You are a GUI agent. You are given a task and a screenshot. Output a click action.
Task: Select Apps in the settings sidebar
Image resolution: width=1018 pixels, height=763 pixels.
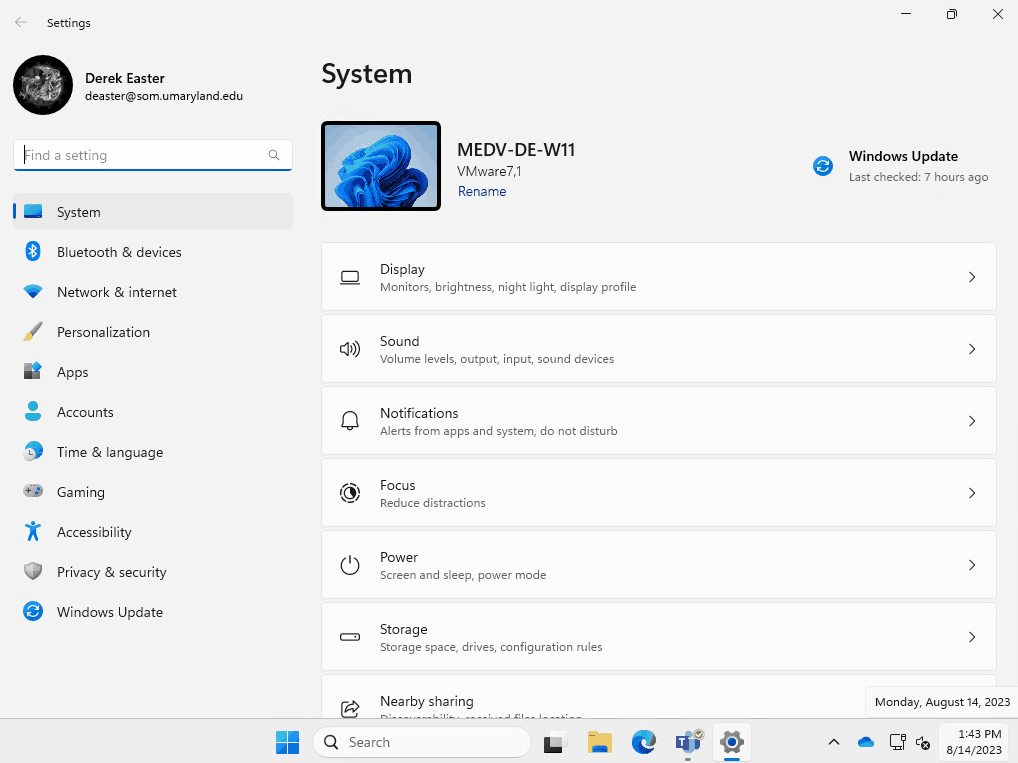point(72,372)
